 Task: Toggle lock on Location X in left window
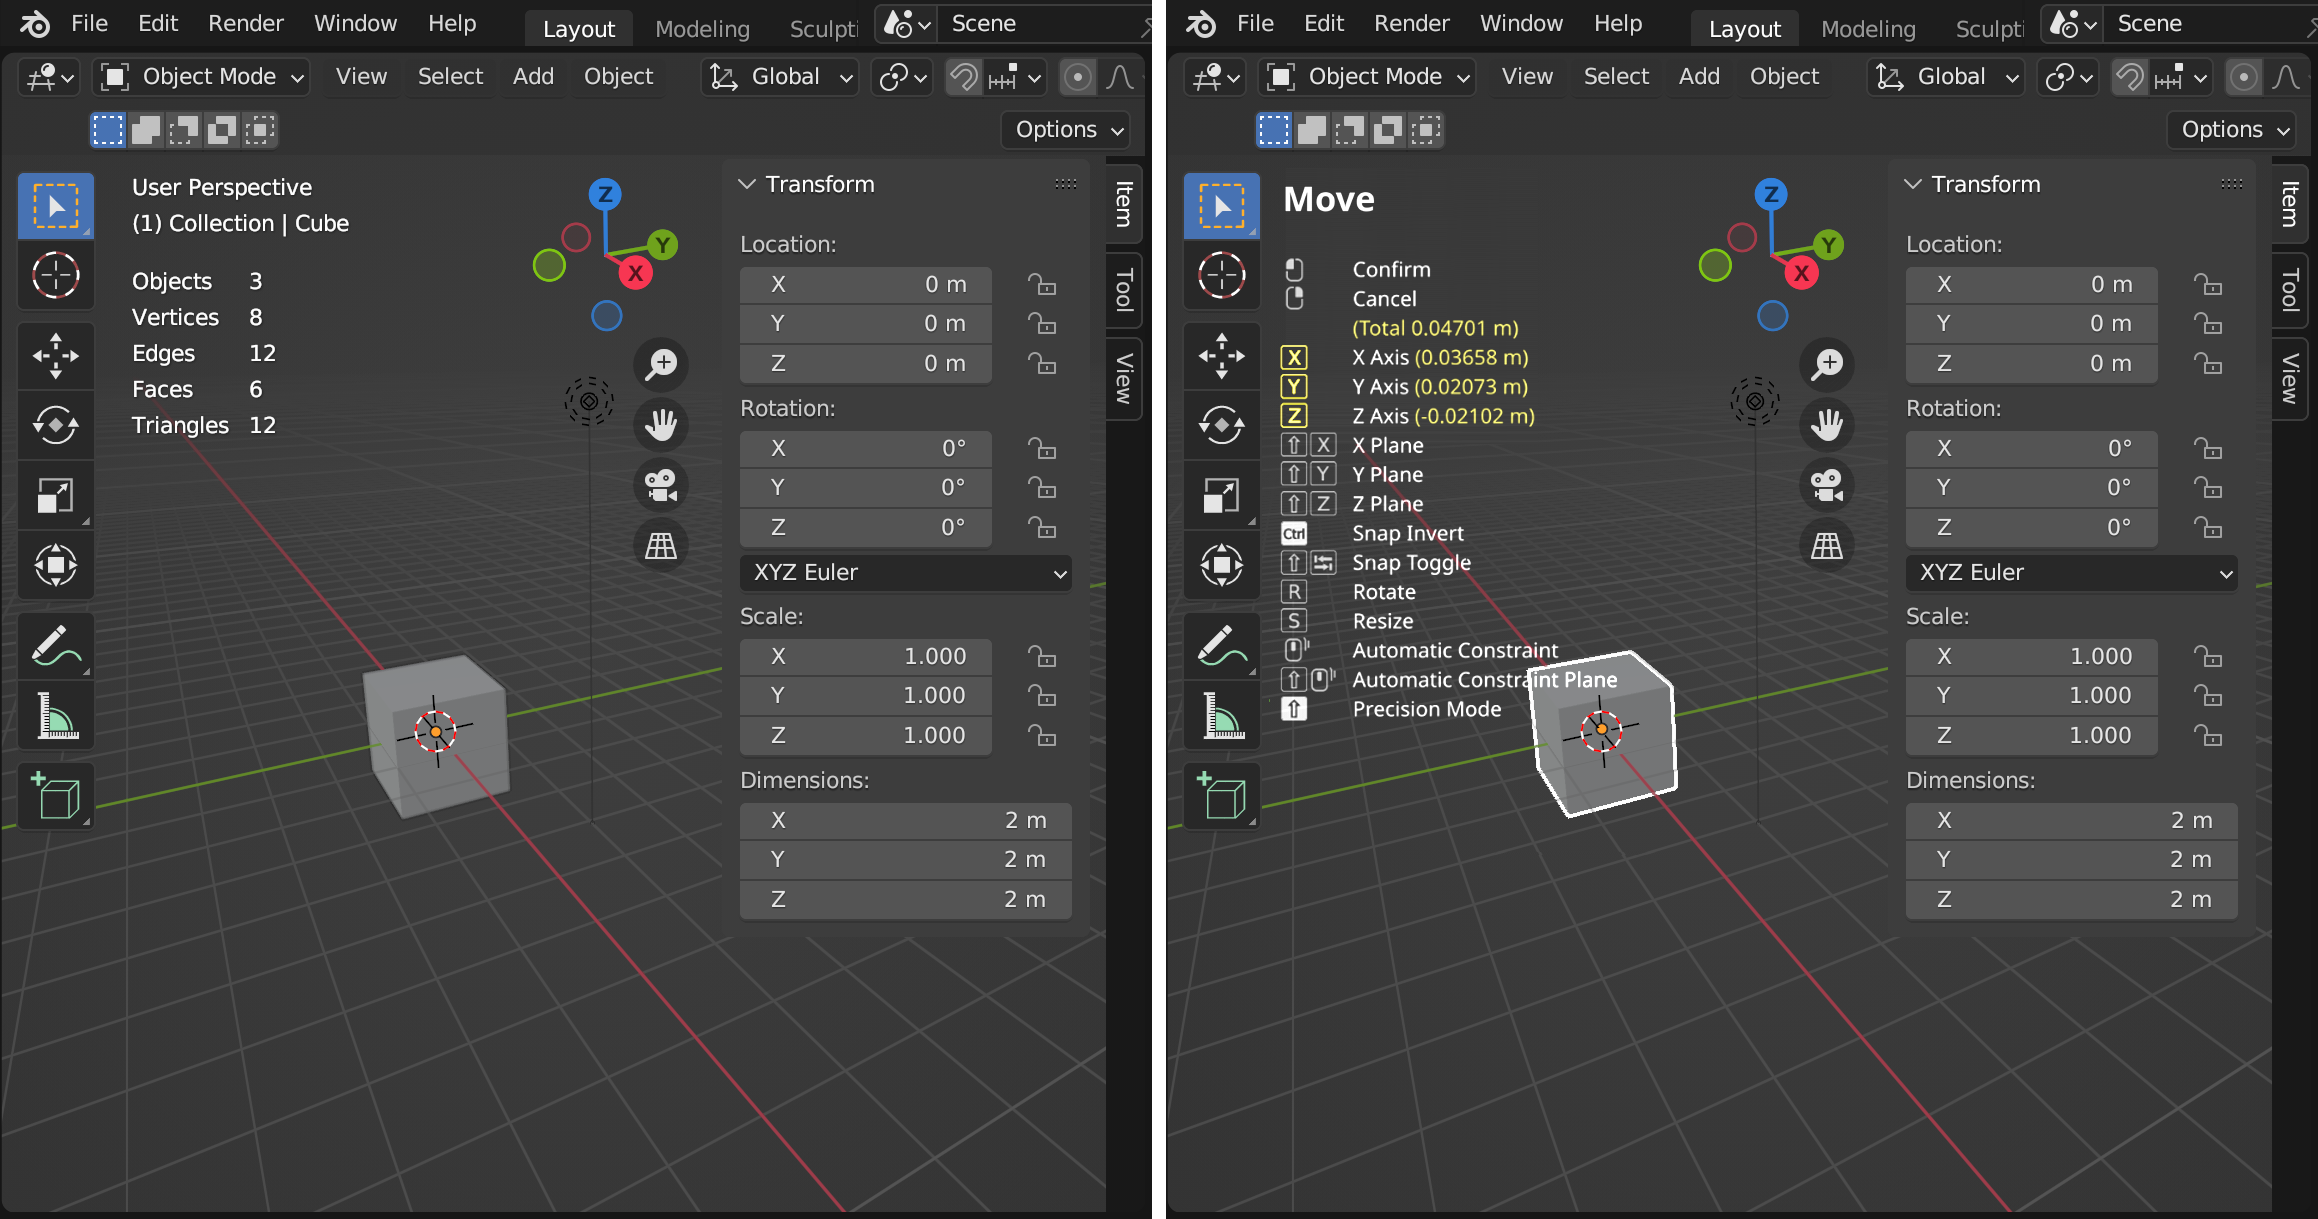[1042, 285]
